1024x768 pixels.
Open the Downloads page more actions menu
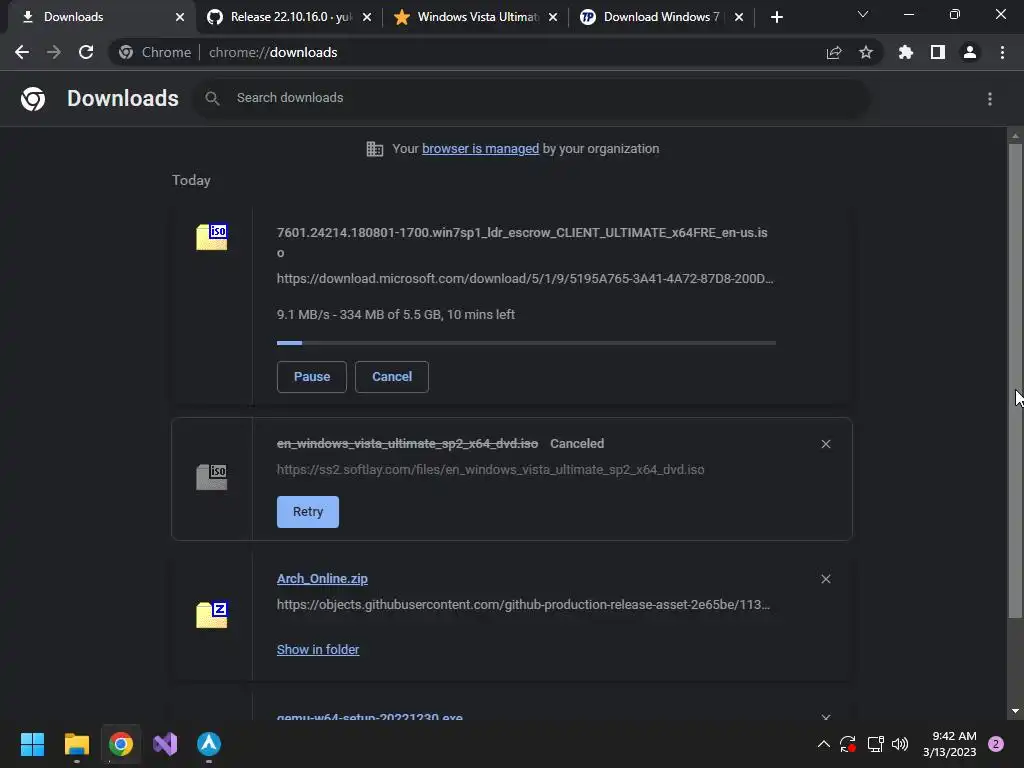[x=990, y=99]
